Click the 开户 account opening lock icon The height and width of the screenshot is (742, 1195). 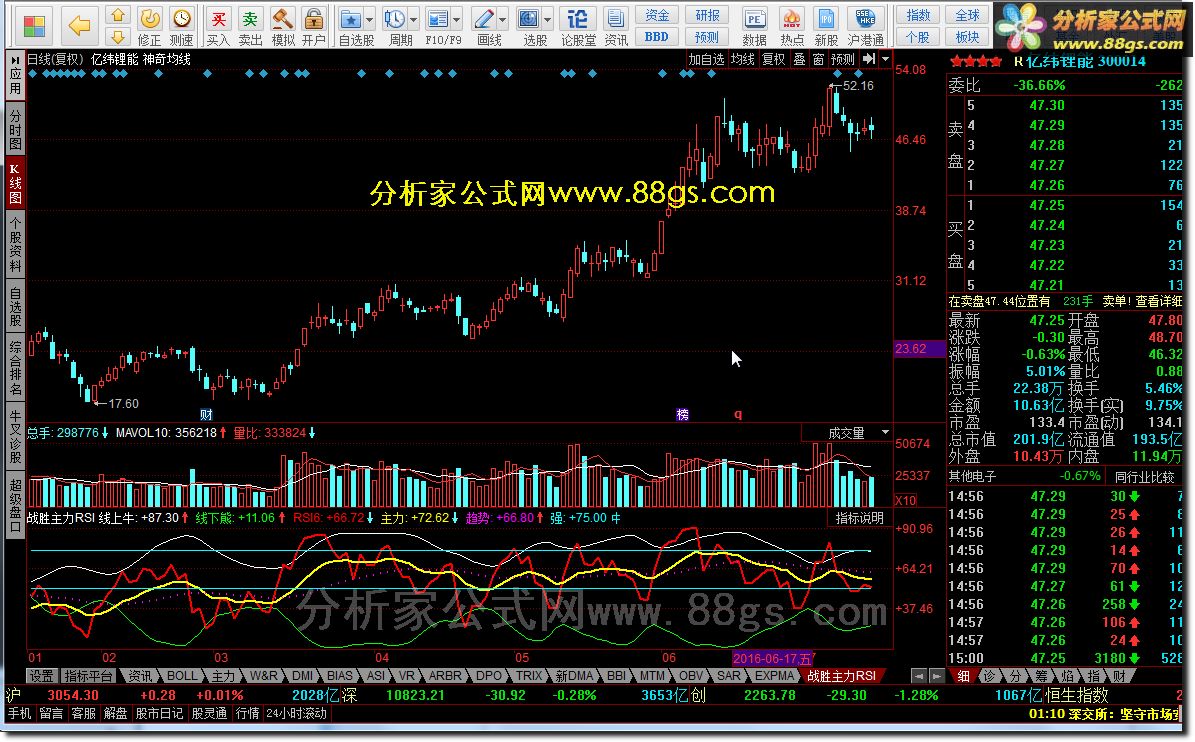[313, 27]
